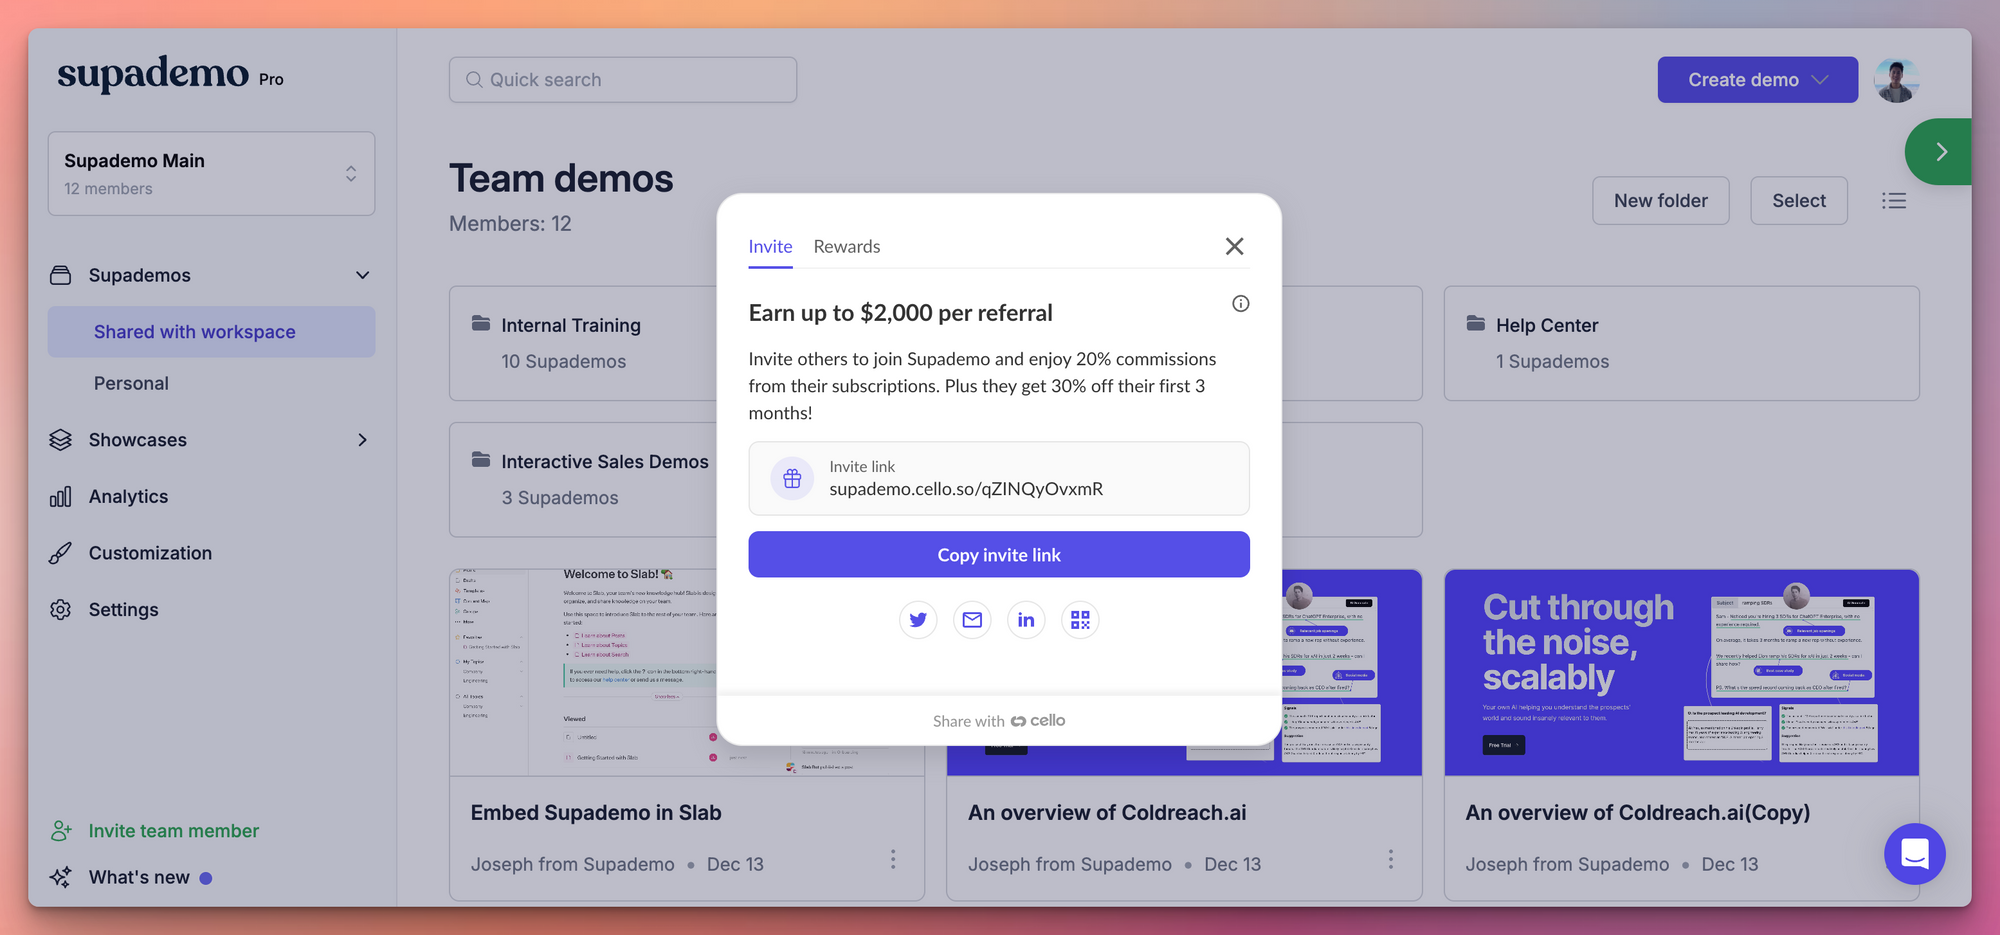Viewport: 2000px width, 935px height.
Task: Share invite link via LinkedIn icon
Action: click(x=1026, y=620)
